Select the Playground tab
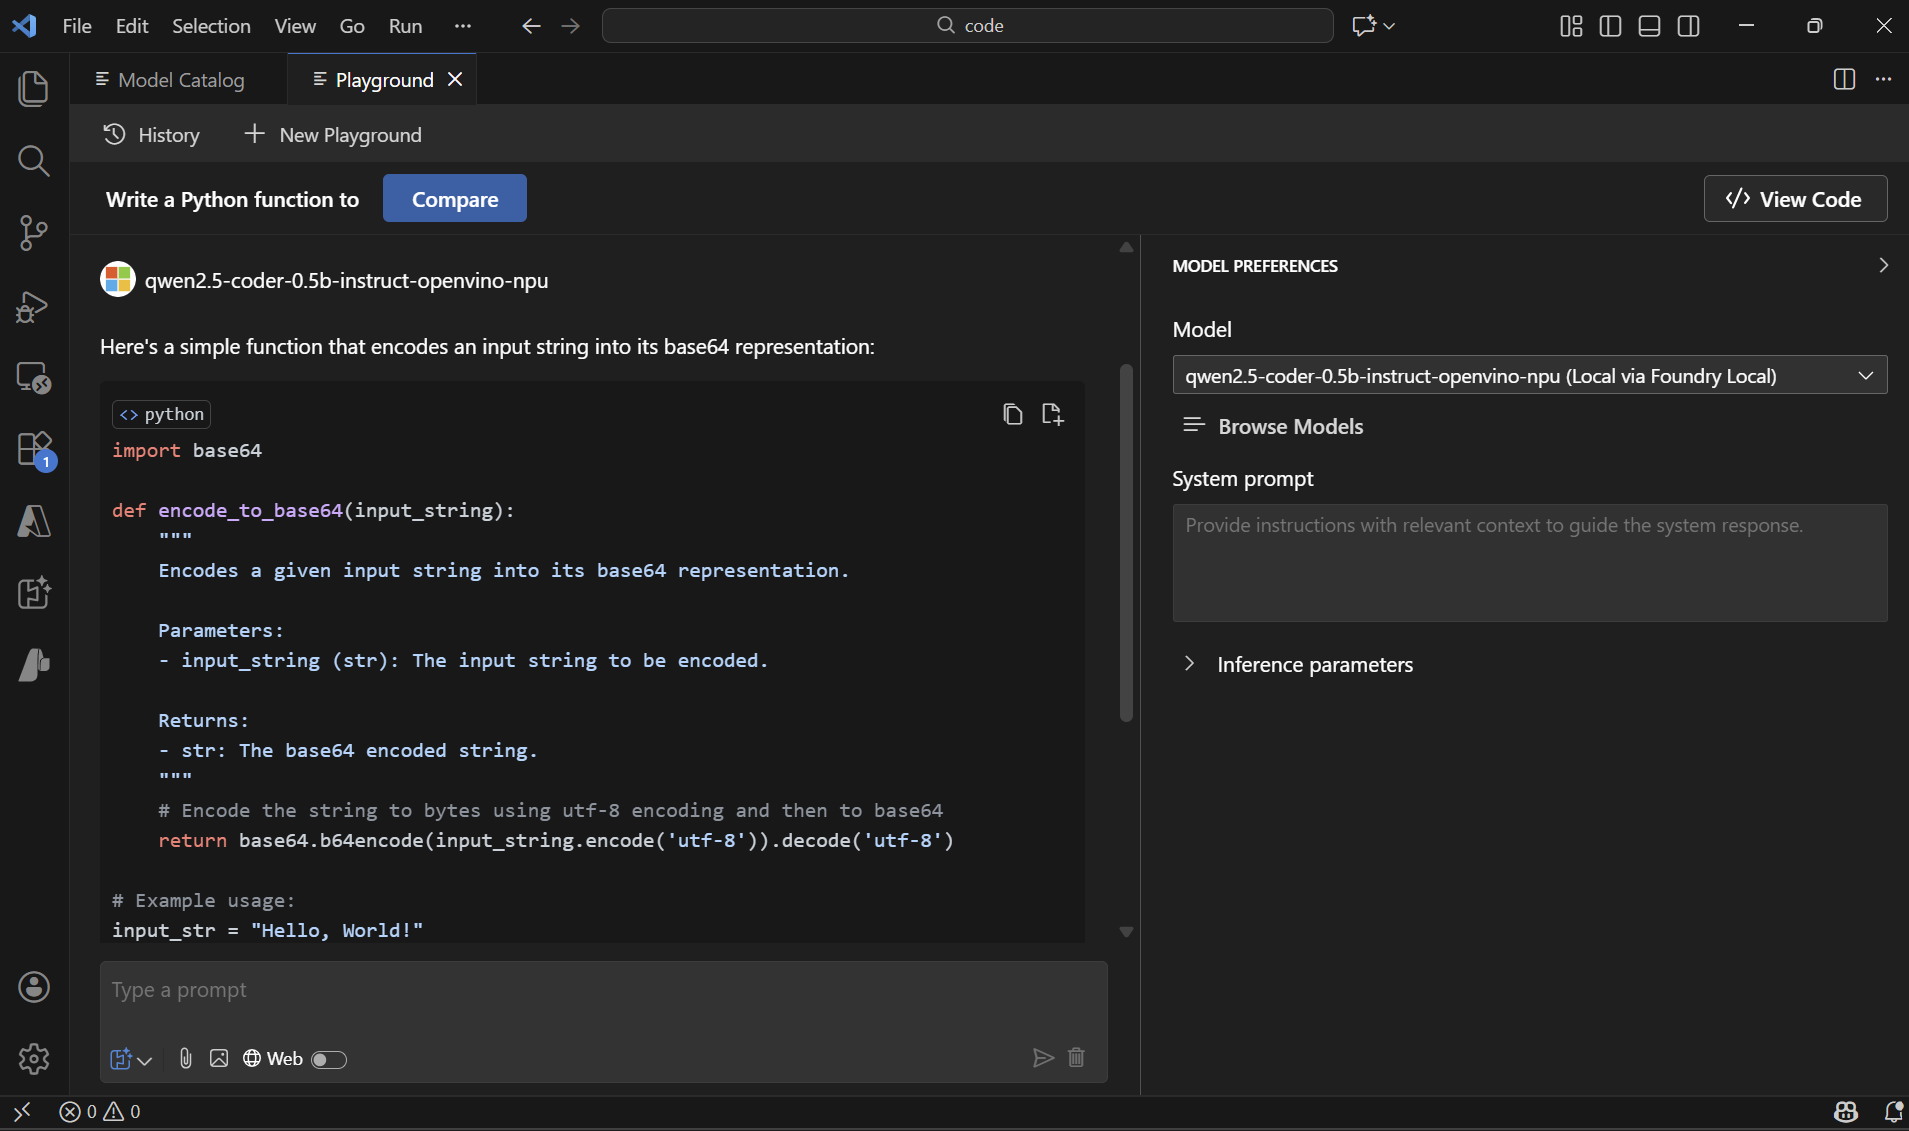Image resolution: width=1909 pixels, height=1131 pixels. point(384,79)
